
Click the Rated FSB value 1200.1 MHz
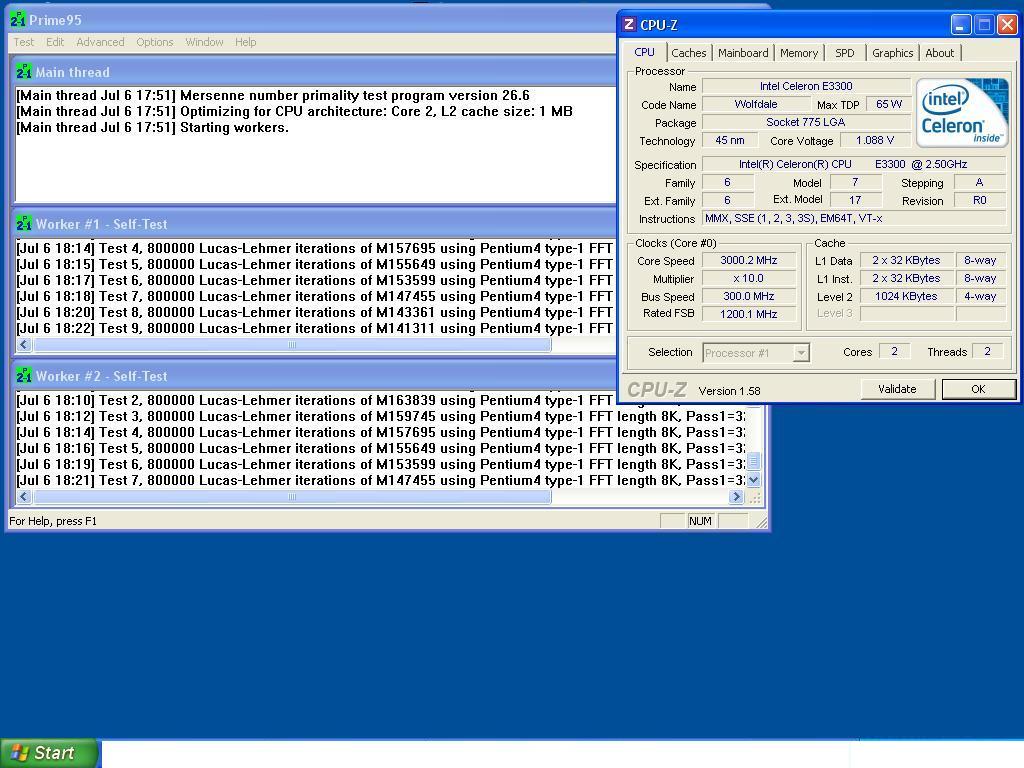point(748,314)
